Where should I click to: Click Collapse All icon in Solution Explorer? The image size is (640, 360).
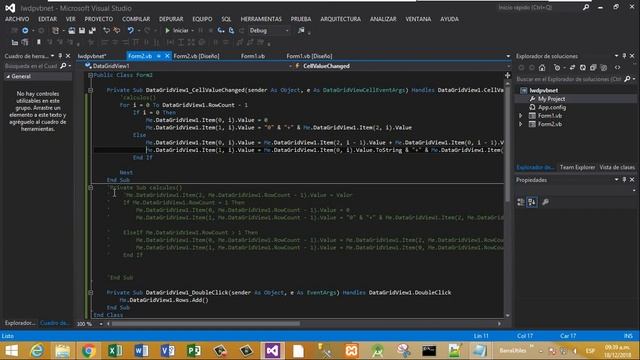(593, 68)
